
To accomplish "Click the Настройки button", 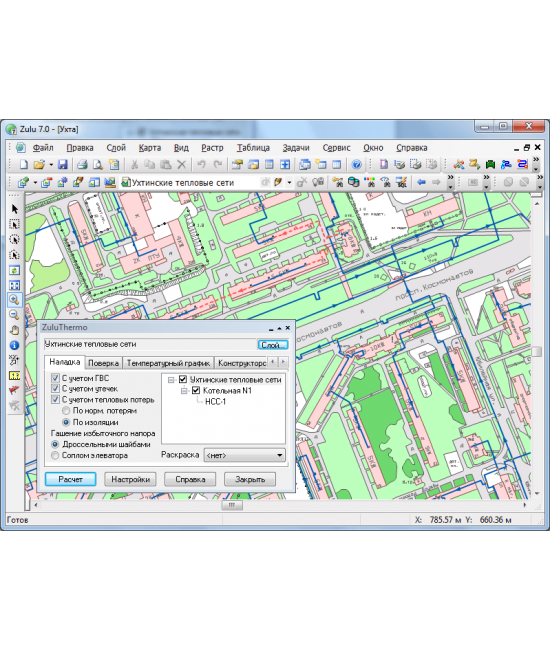I will pyautogui.click(x=130, y=479).
